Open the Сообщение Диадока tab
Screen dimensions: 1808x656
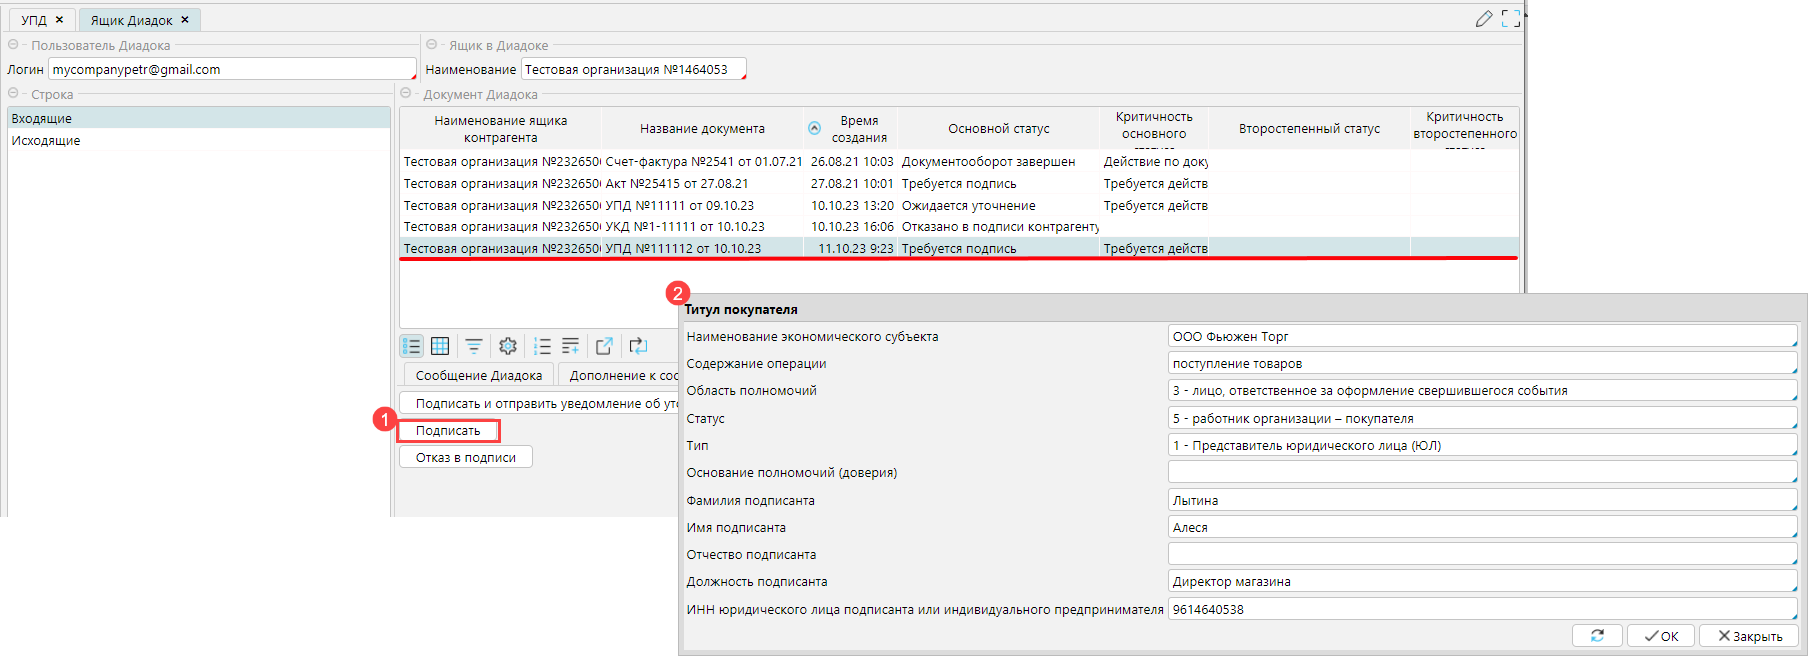click(x=478, y=375)
